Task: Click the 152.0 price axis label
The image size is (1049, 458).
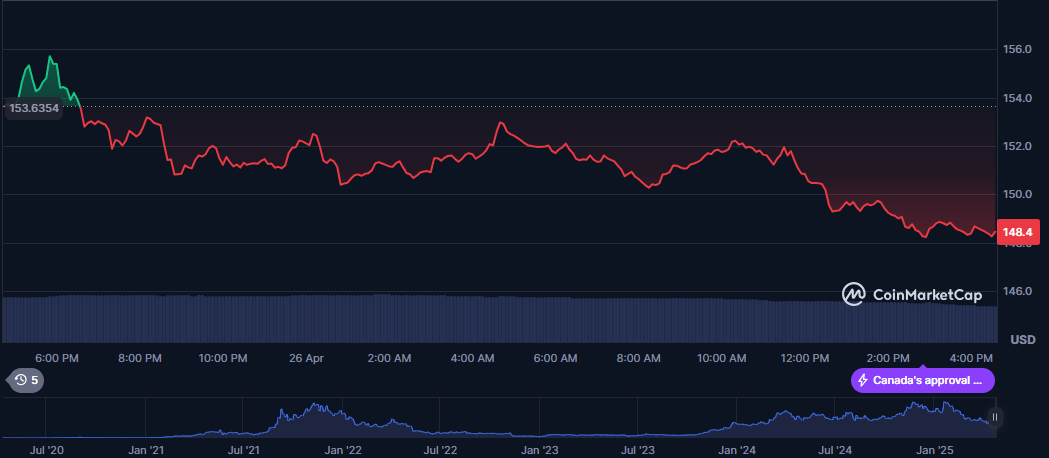Action: pos(1016,146)
